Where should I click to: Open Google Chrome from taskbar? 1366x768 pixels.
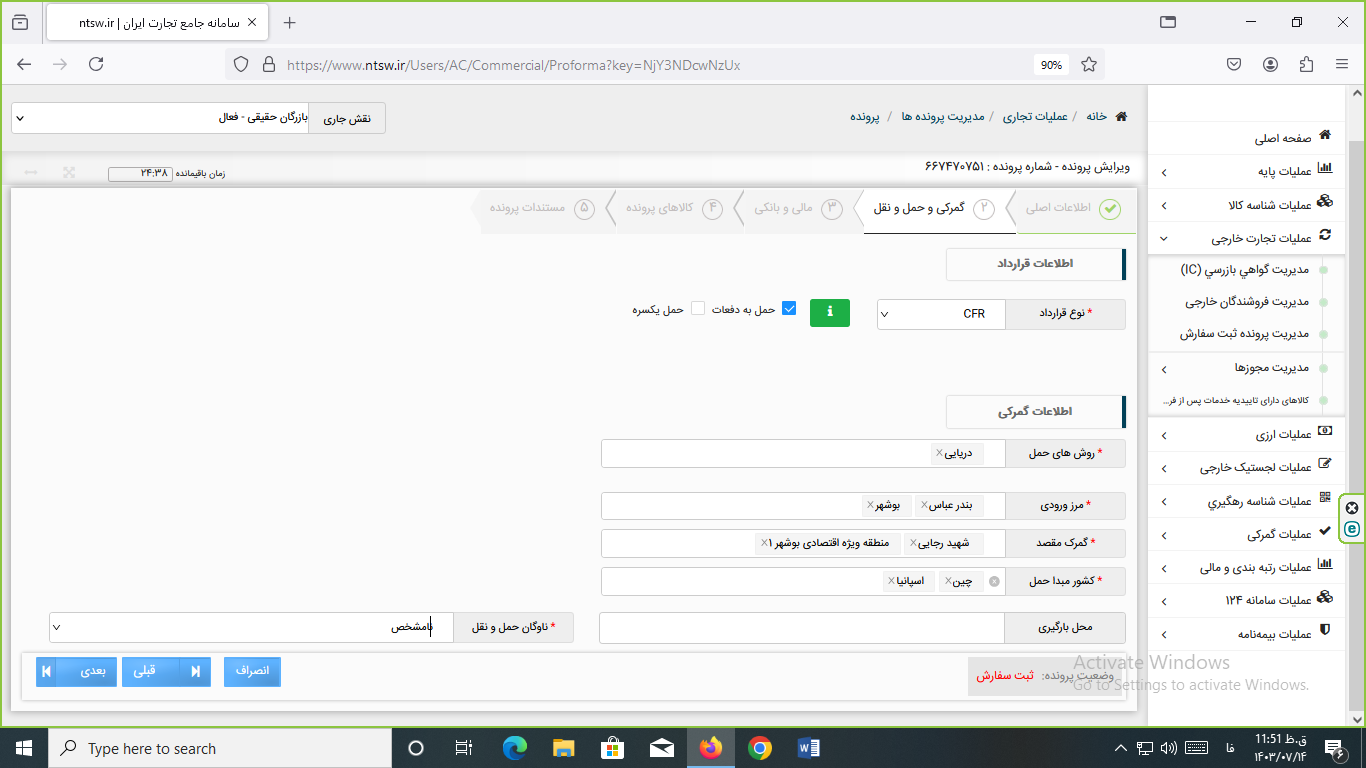[x=760, y=748]
